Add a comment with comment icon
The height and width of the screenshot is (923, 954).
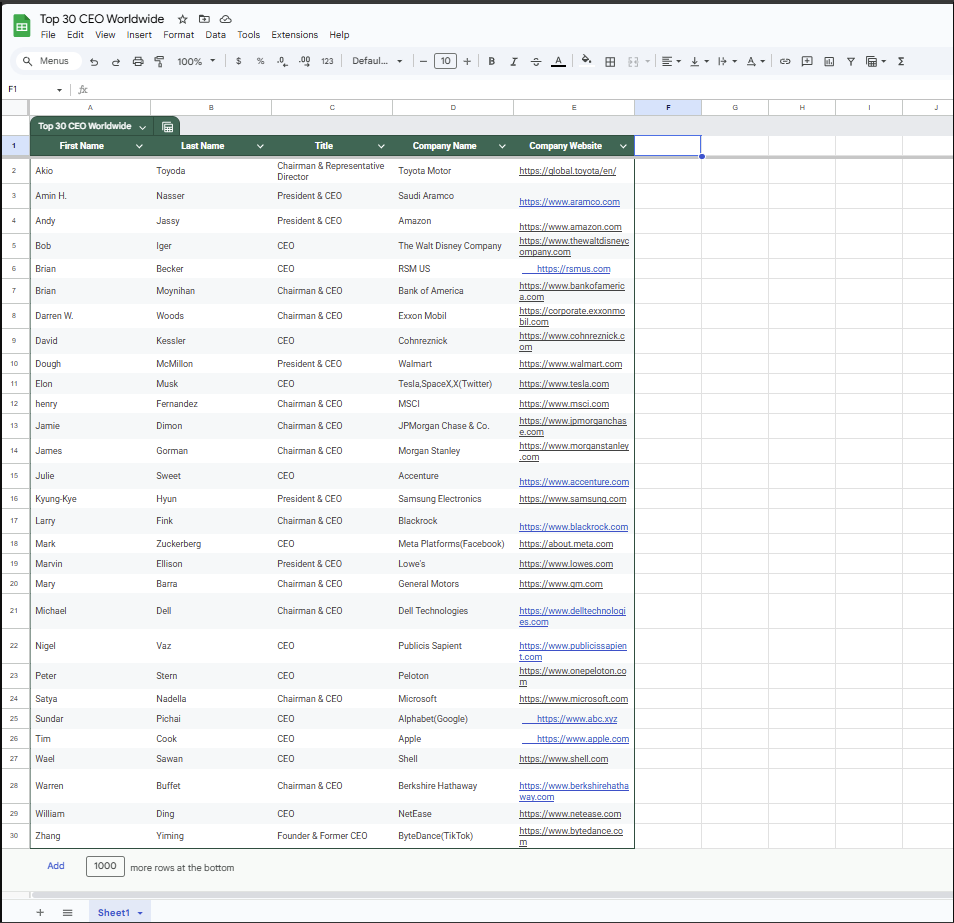tap(807, 61)
